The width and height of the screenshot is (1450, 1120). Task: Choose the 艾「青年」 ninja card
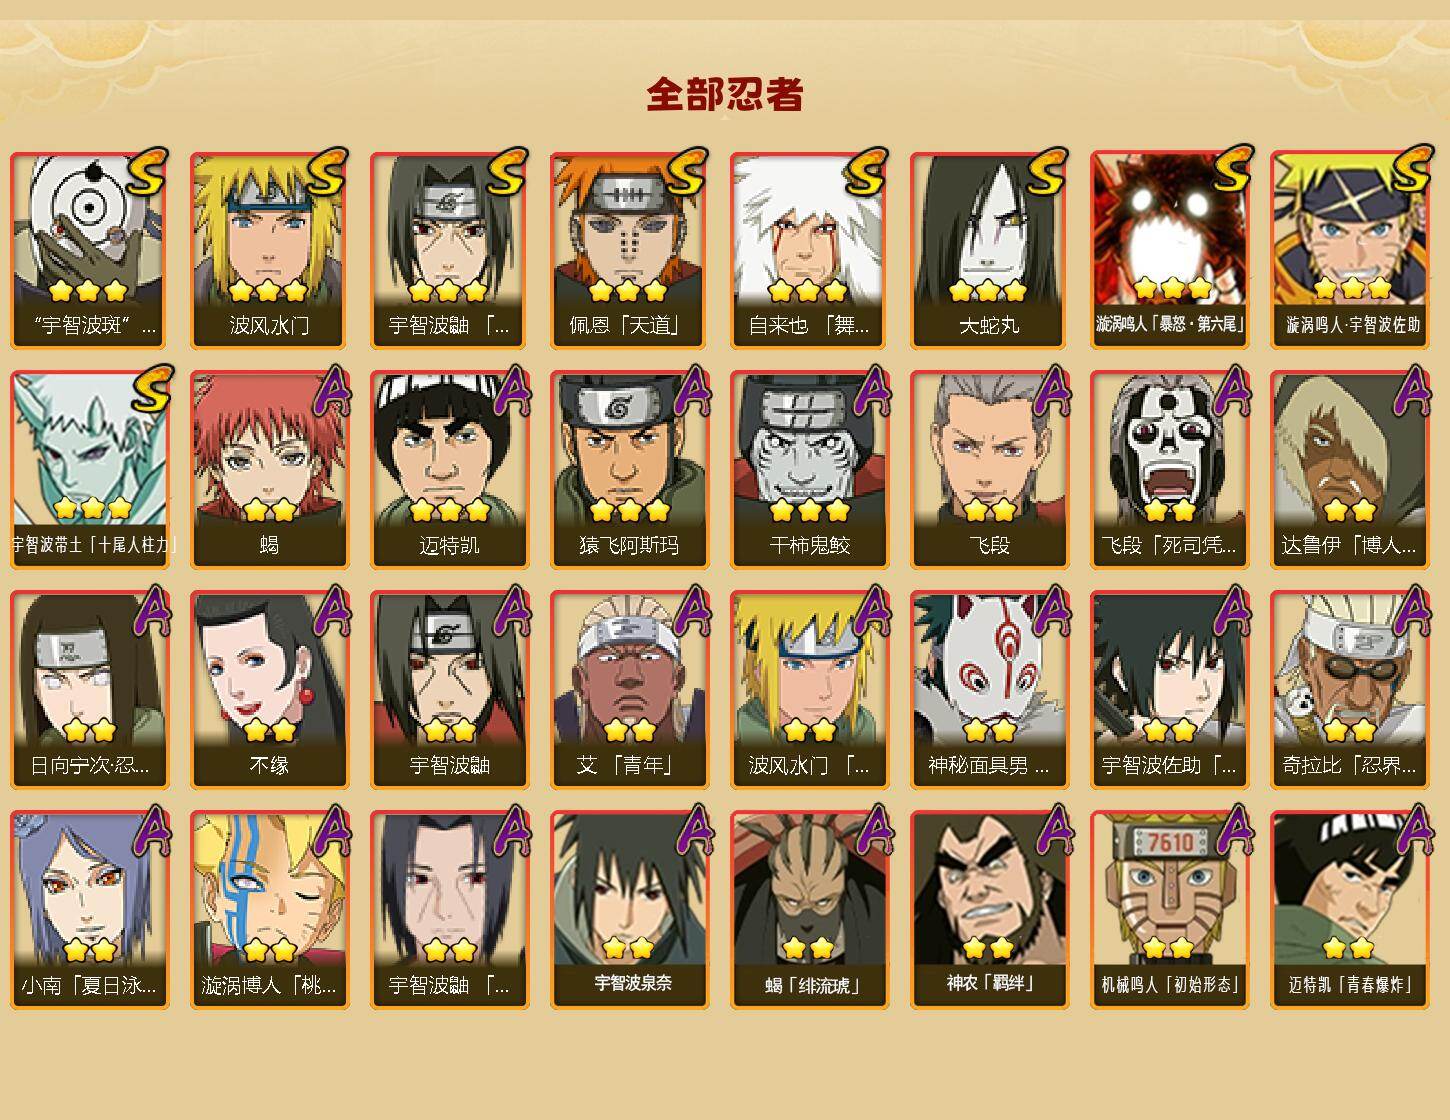[x=629, y=690]
